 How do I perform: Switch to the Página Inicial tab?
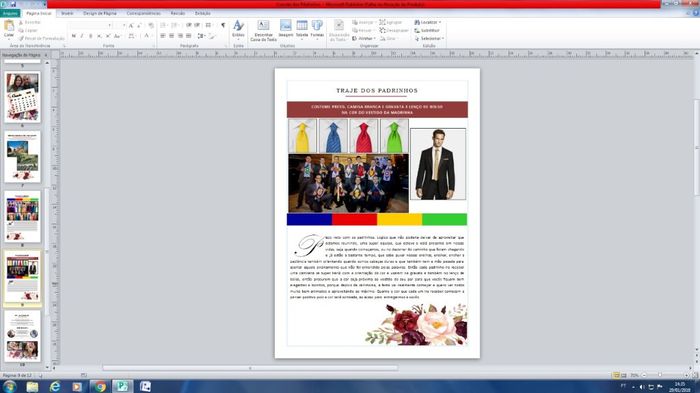coord(38,13)
